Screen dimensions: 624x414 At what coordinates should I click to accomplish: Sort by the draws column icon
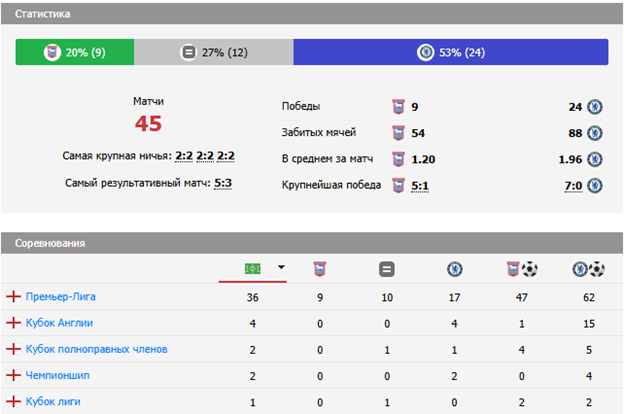click(386, 268)
